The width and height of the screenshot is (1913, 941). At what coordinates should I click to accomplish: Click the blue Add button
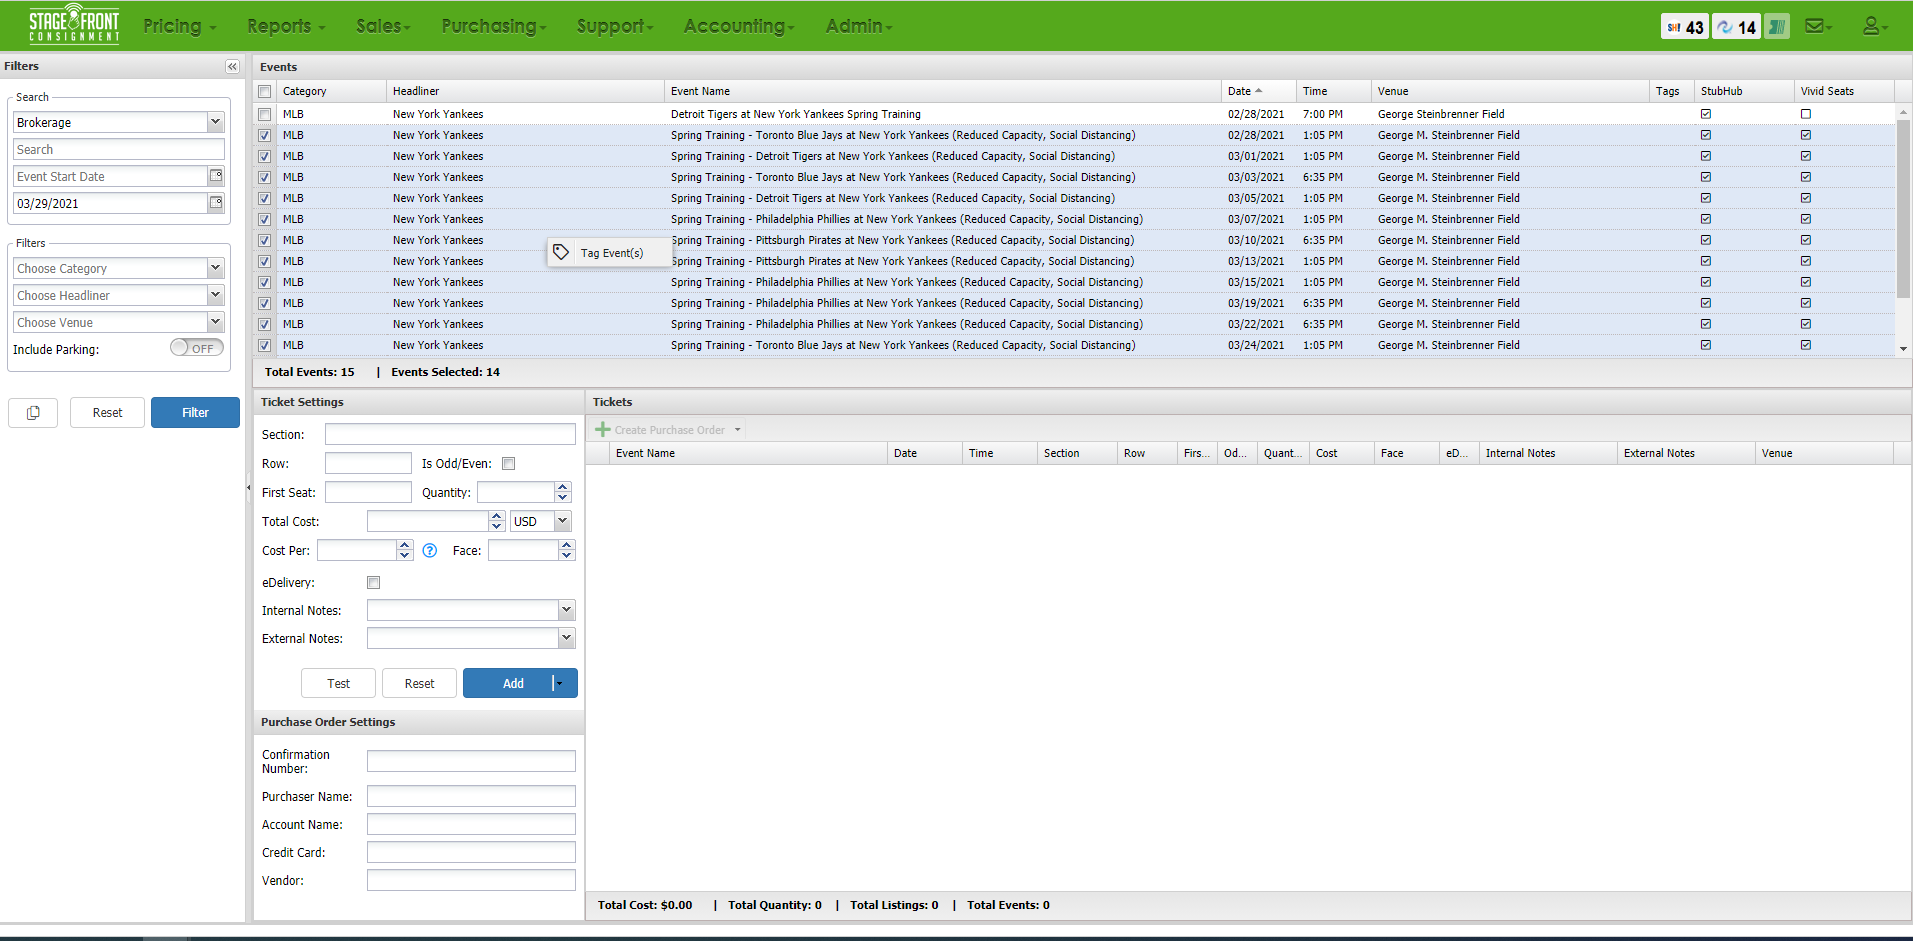point(513,683)
